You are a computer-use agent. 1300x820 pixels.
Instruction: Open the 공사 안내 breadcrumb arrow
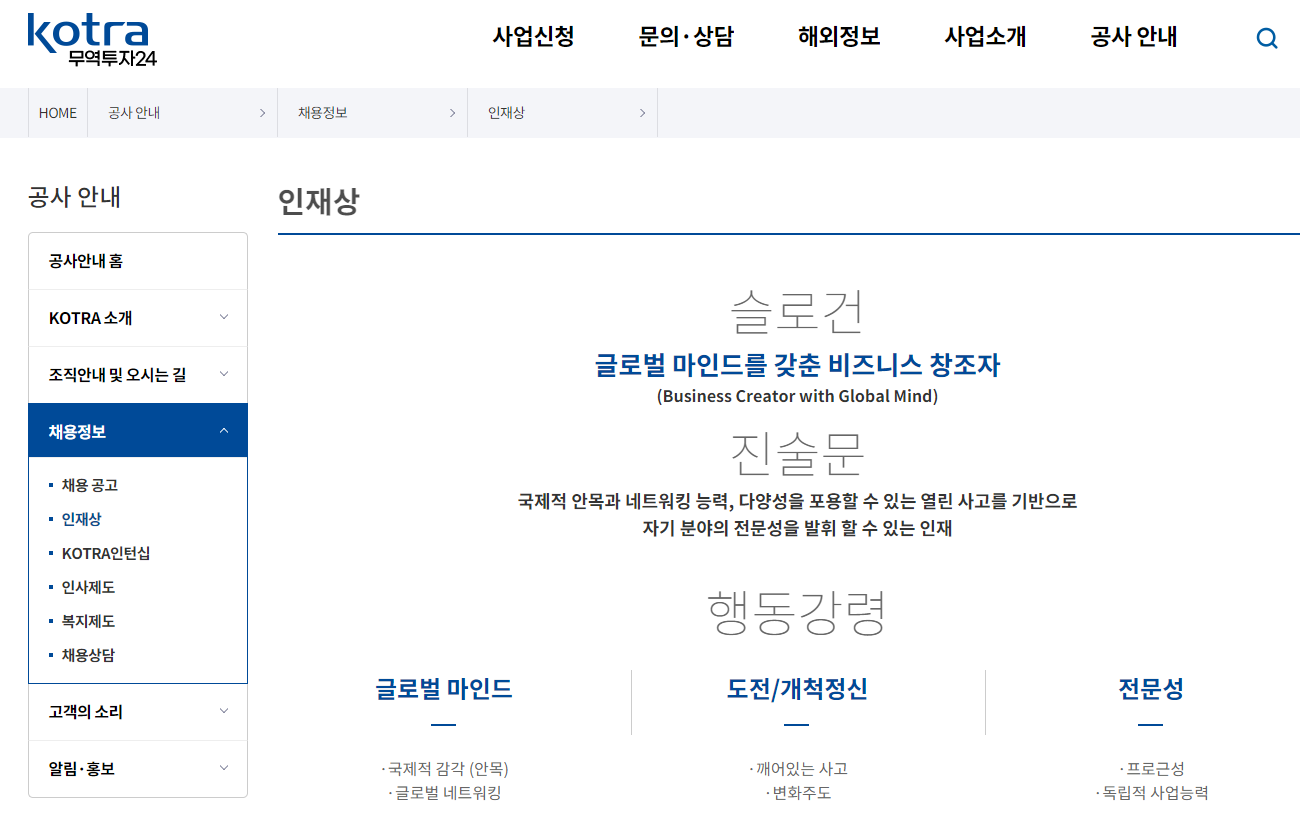[262, 113]
